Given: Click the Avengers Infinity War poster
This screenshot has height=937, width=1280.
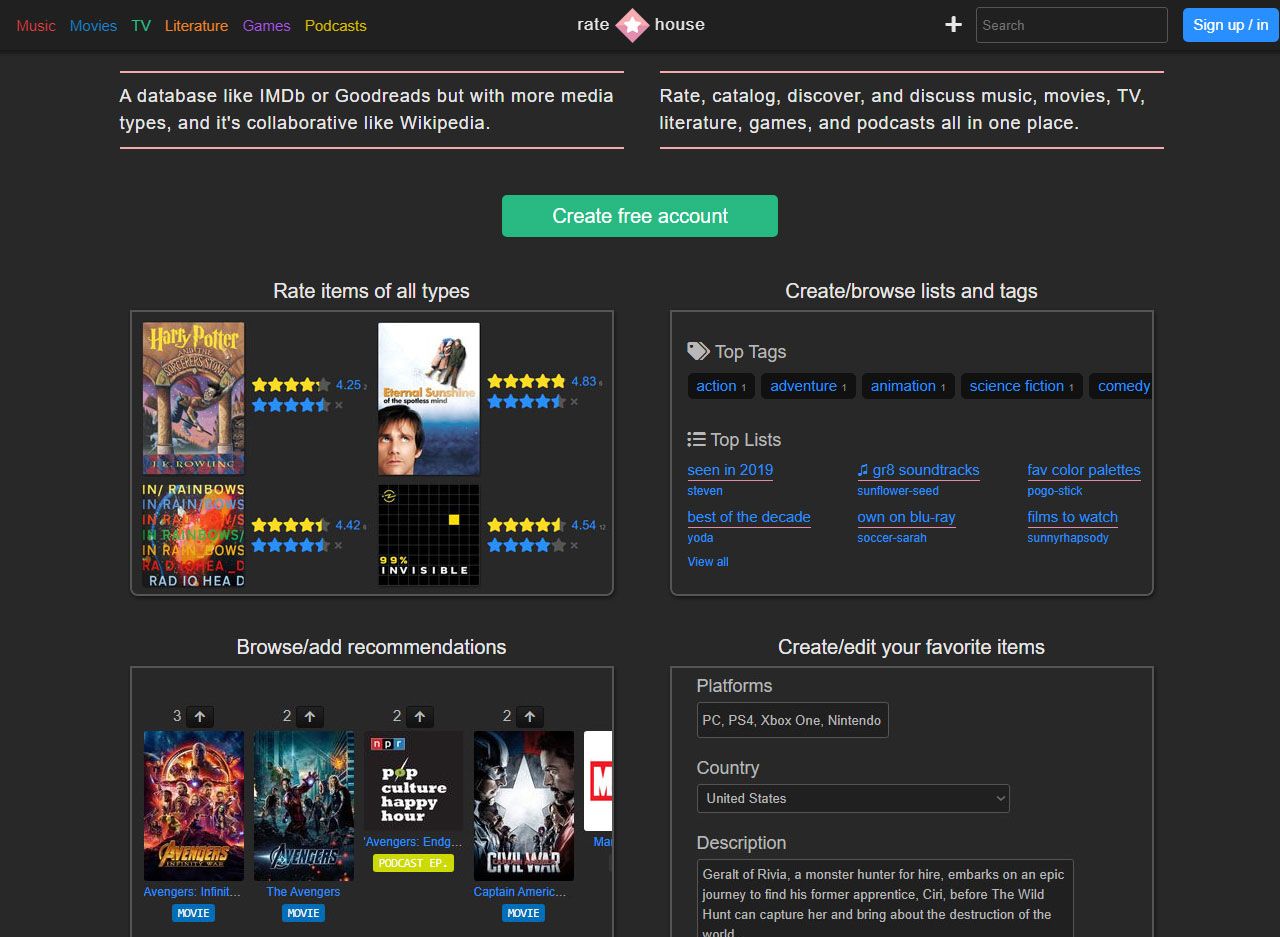Looking at the screenshot, I should click(x=194, y=806).
